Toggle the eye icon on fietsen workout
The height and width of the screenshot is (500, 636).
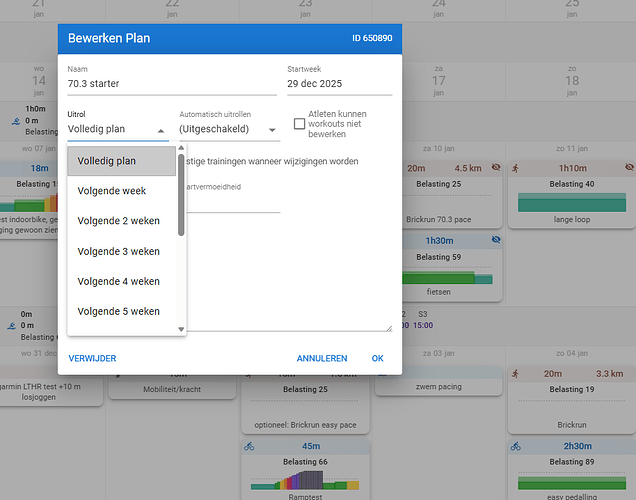pos(497,241)
